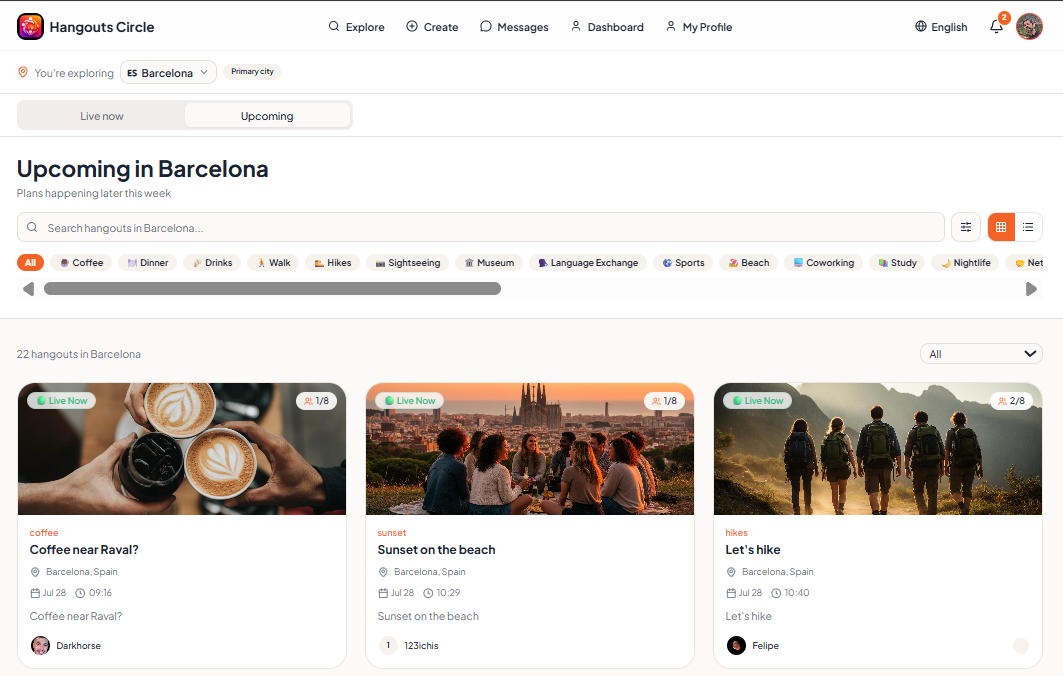Image resolution: width=1063 pixels, height=676 pixels.
Task: Click the 1/8 badge on Sunset card
Action: [x=664, y=401]
